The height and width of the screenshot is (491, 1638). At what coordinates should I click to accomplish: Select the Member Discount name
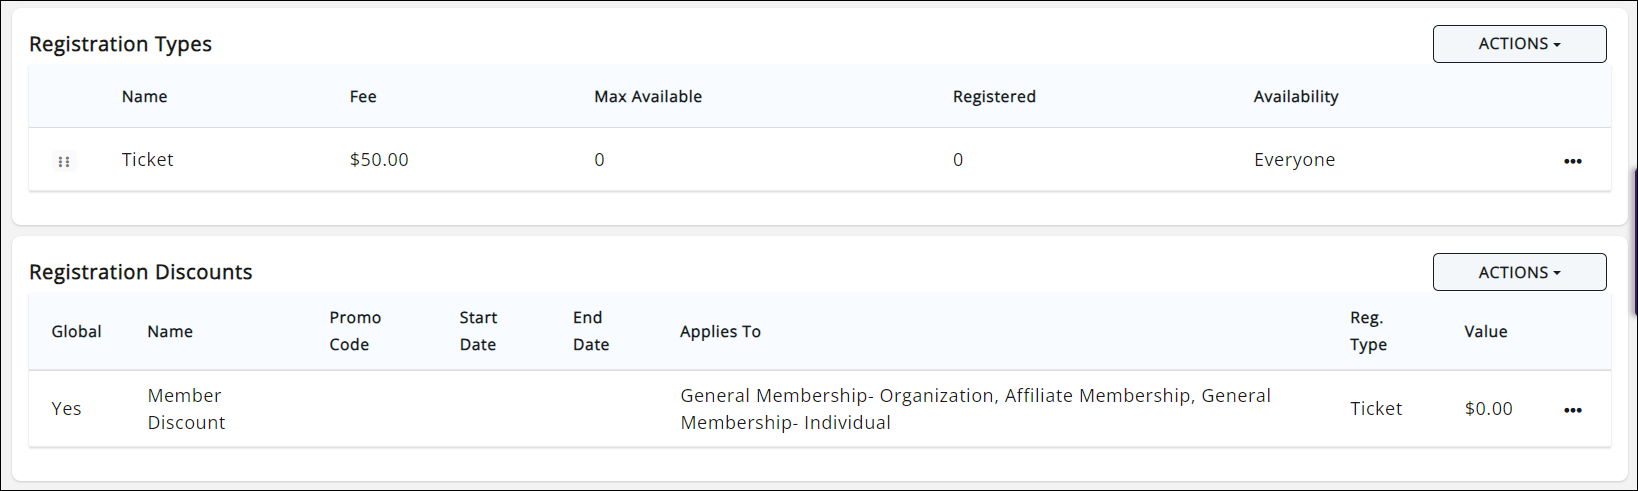(186, 409)
